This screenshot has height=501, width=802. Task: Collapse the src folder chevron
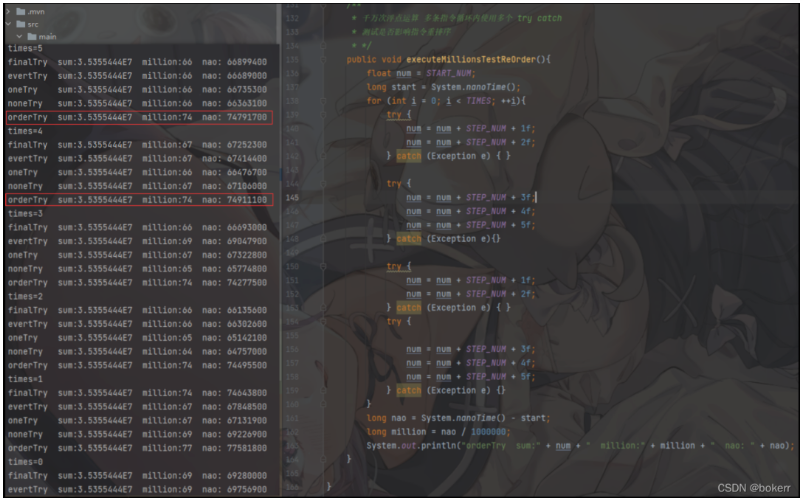coord(8,24)
